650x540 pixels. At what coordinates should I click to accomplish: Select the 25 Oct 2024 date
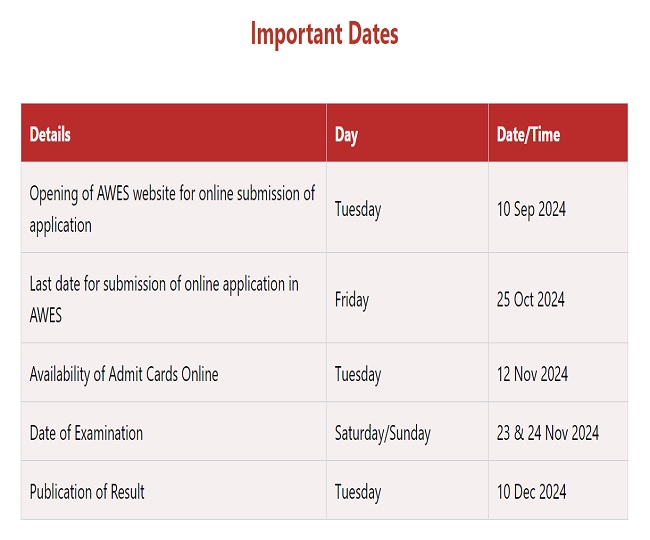(531, 299)
